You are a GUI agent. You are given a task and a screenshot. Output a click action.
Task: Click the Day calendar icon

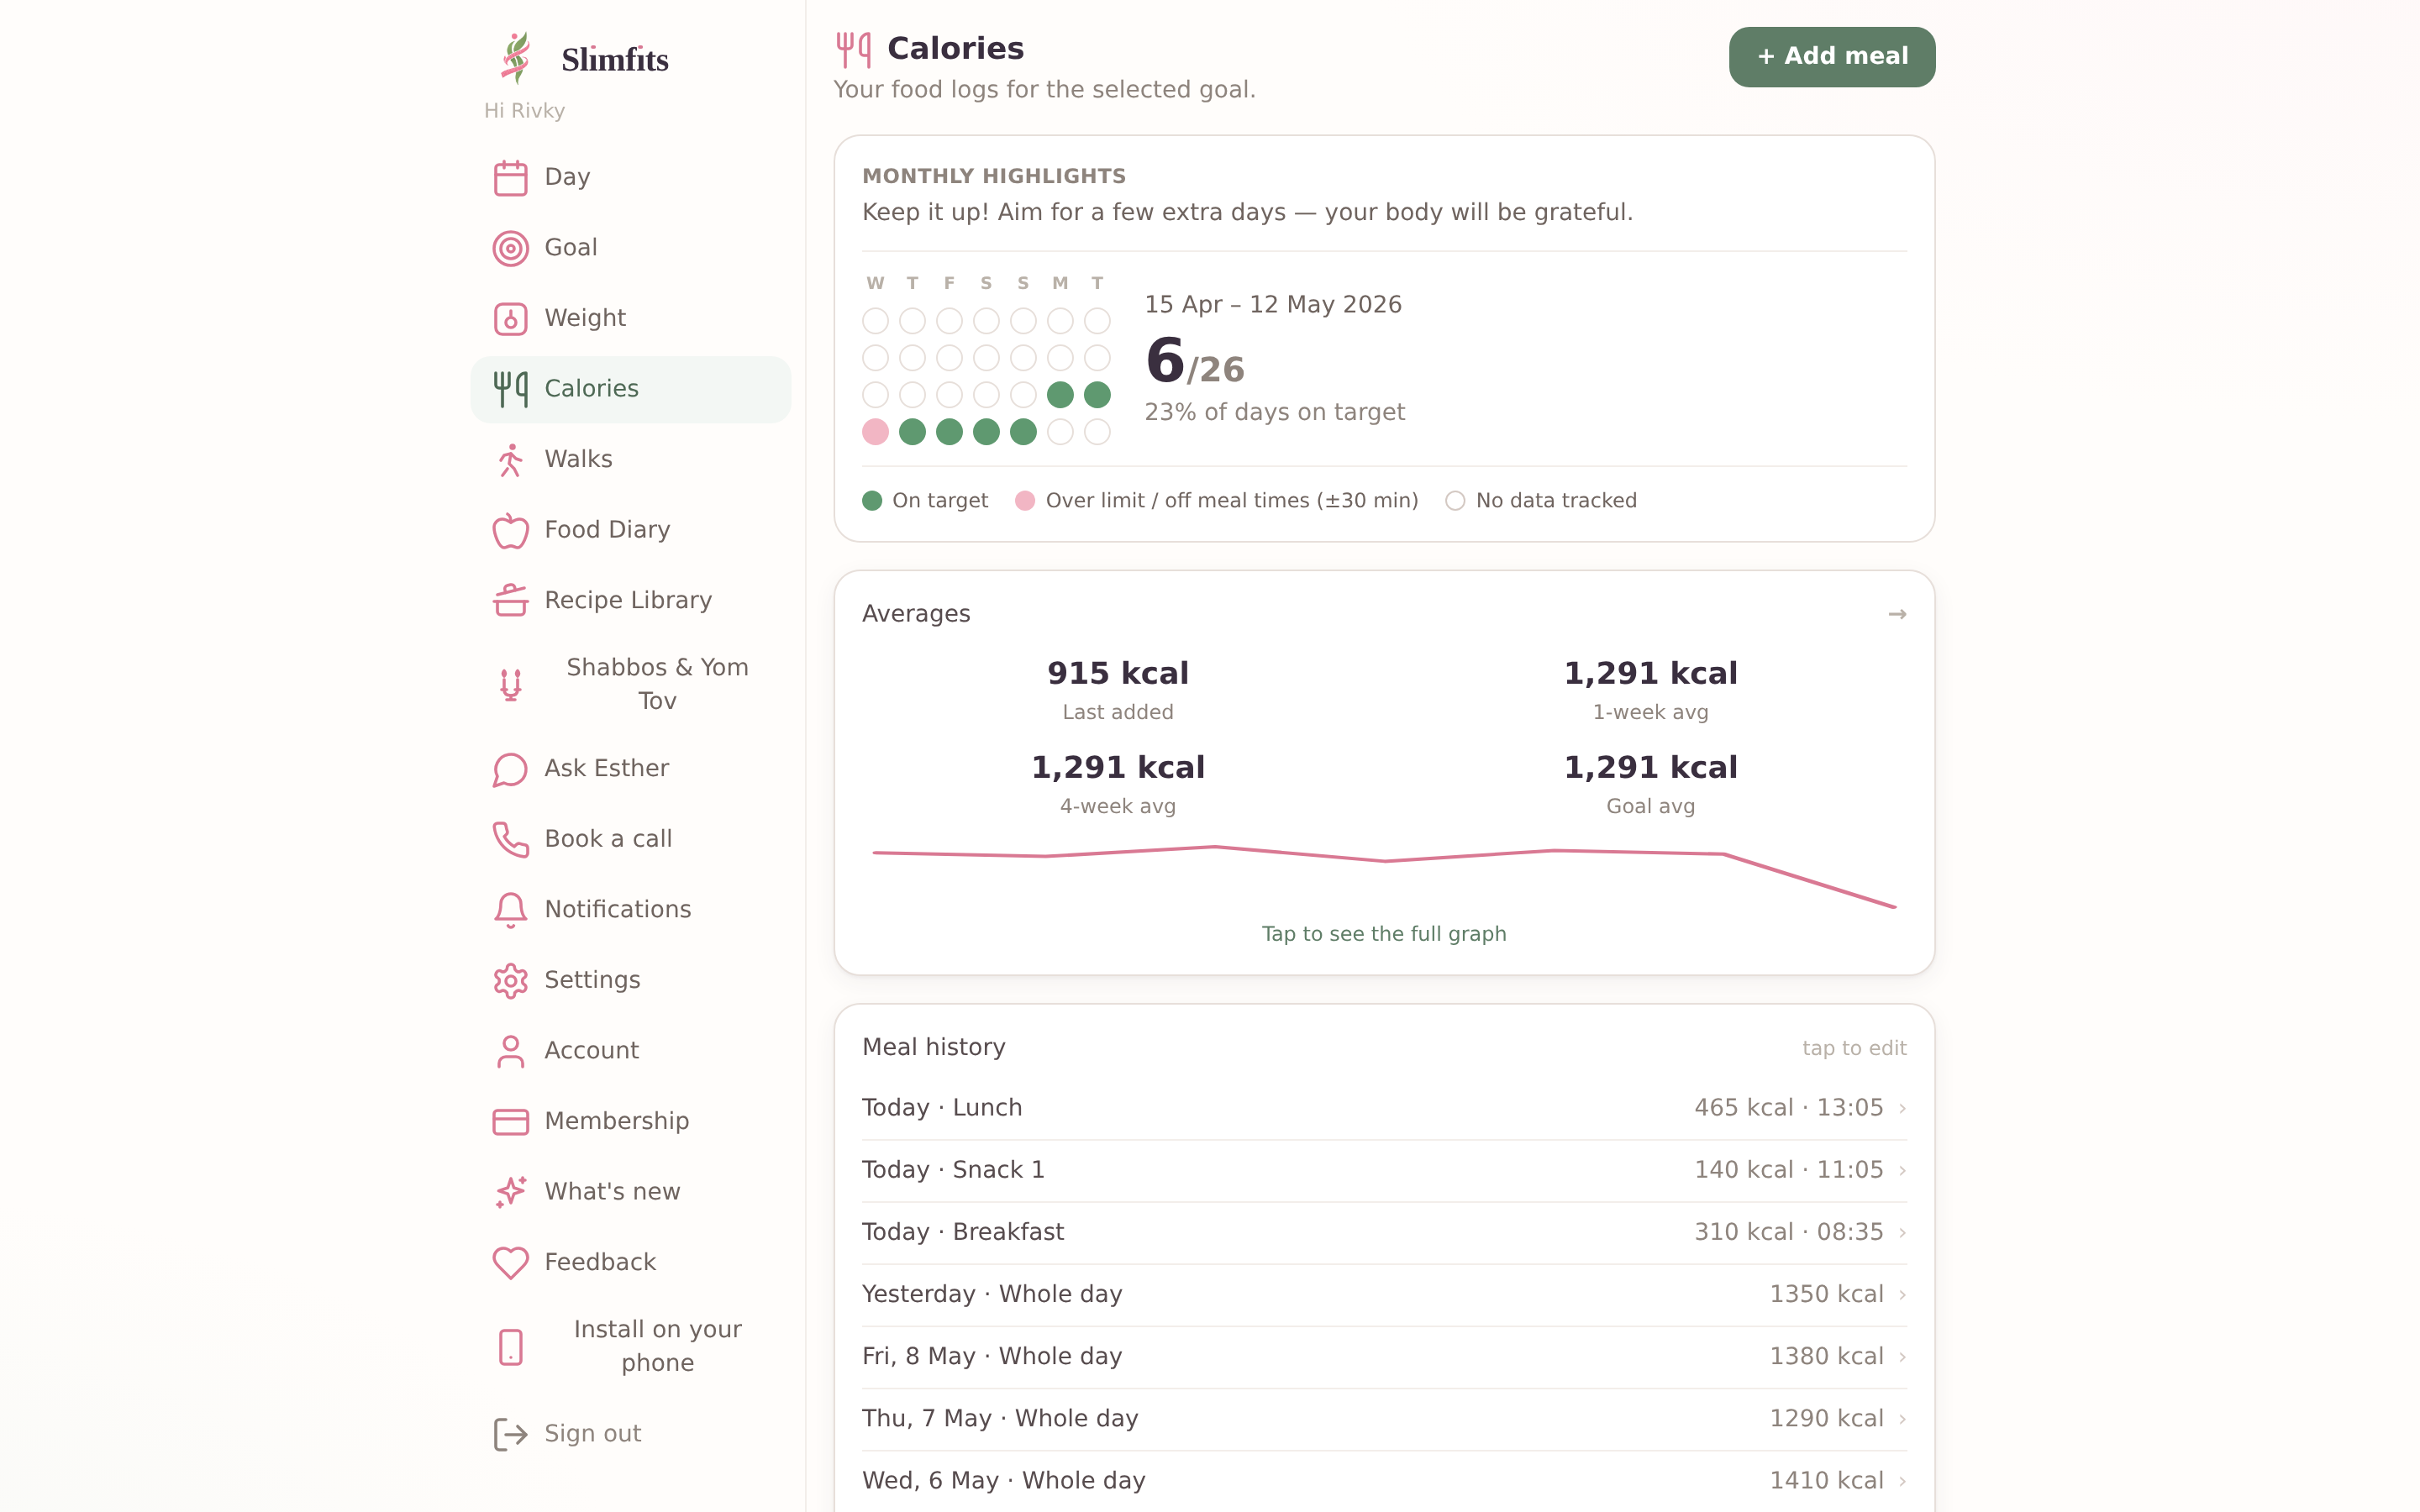click(510, 178)
